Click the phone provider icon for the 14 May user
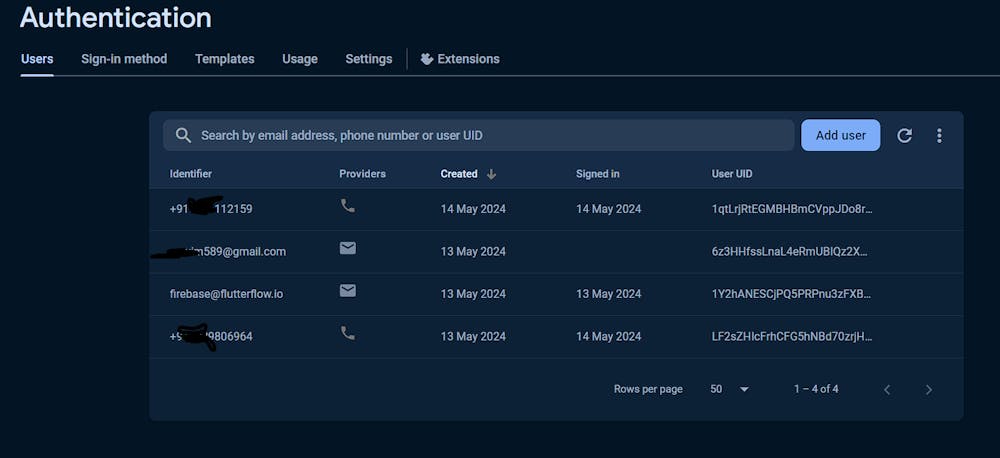Screen dimensions: 1000x458 coord(348,206)
